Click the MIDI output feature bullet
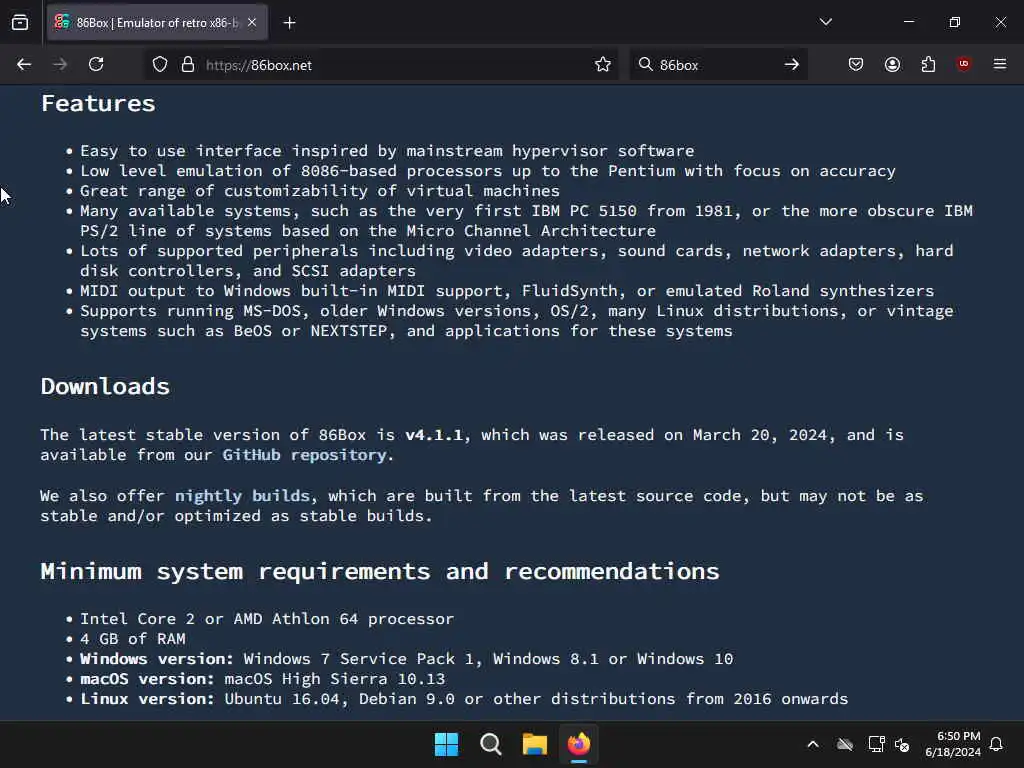The image size is (1024, 768). (507, 291)
